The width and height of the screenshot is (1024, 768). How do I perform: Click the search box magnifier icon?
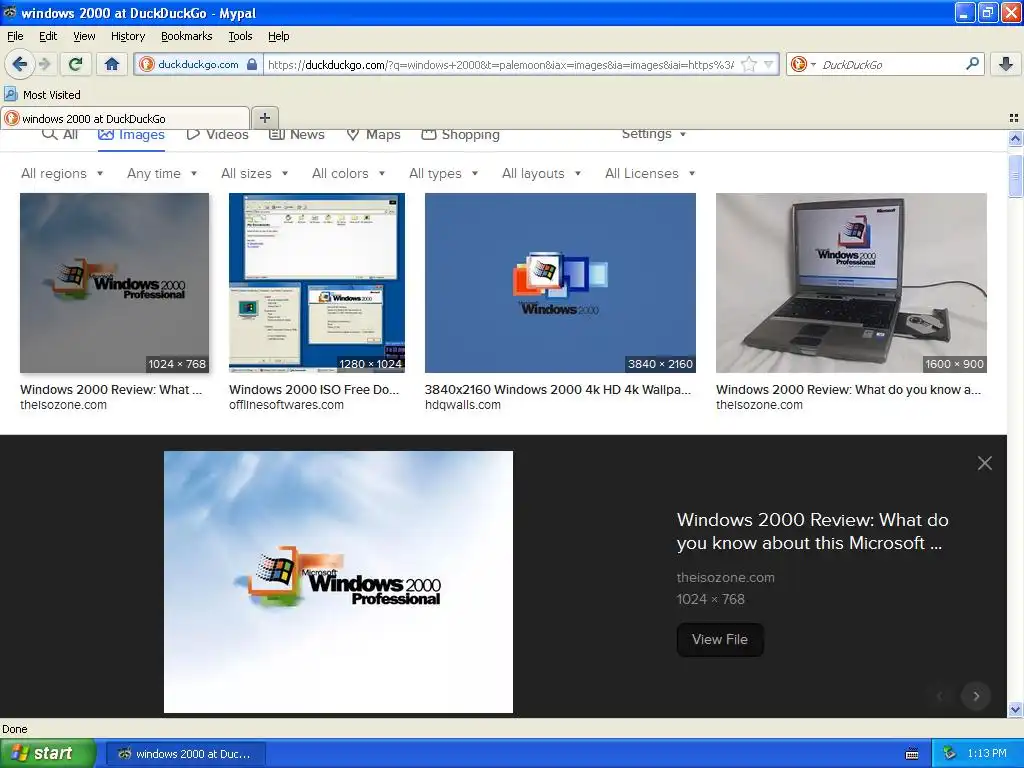pos(972,63)
